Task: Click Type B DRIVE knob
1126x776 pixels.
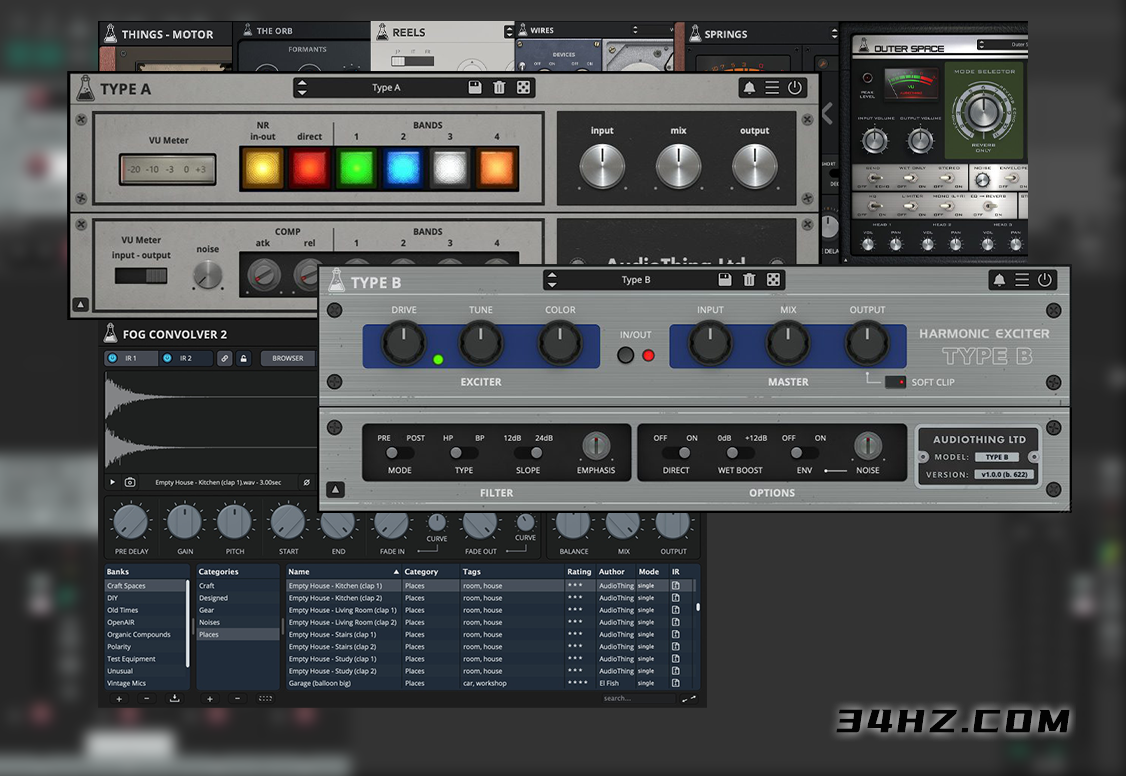Action: (404, 342)
